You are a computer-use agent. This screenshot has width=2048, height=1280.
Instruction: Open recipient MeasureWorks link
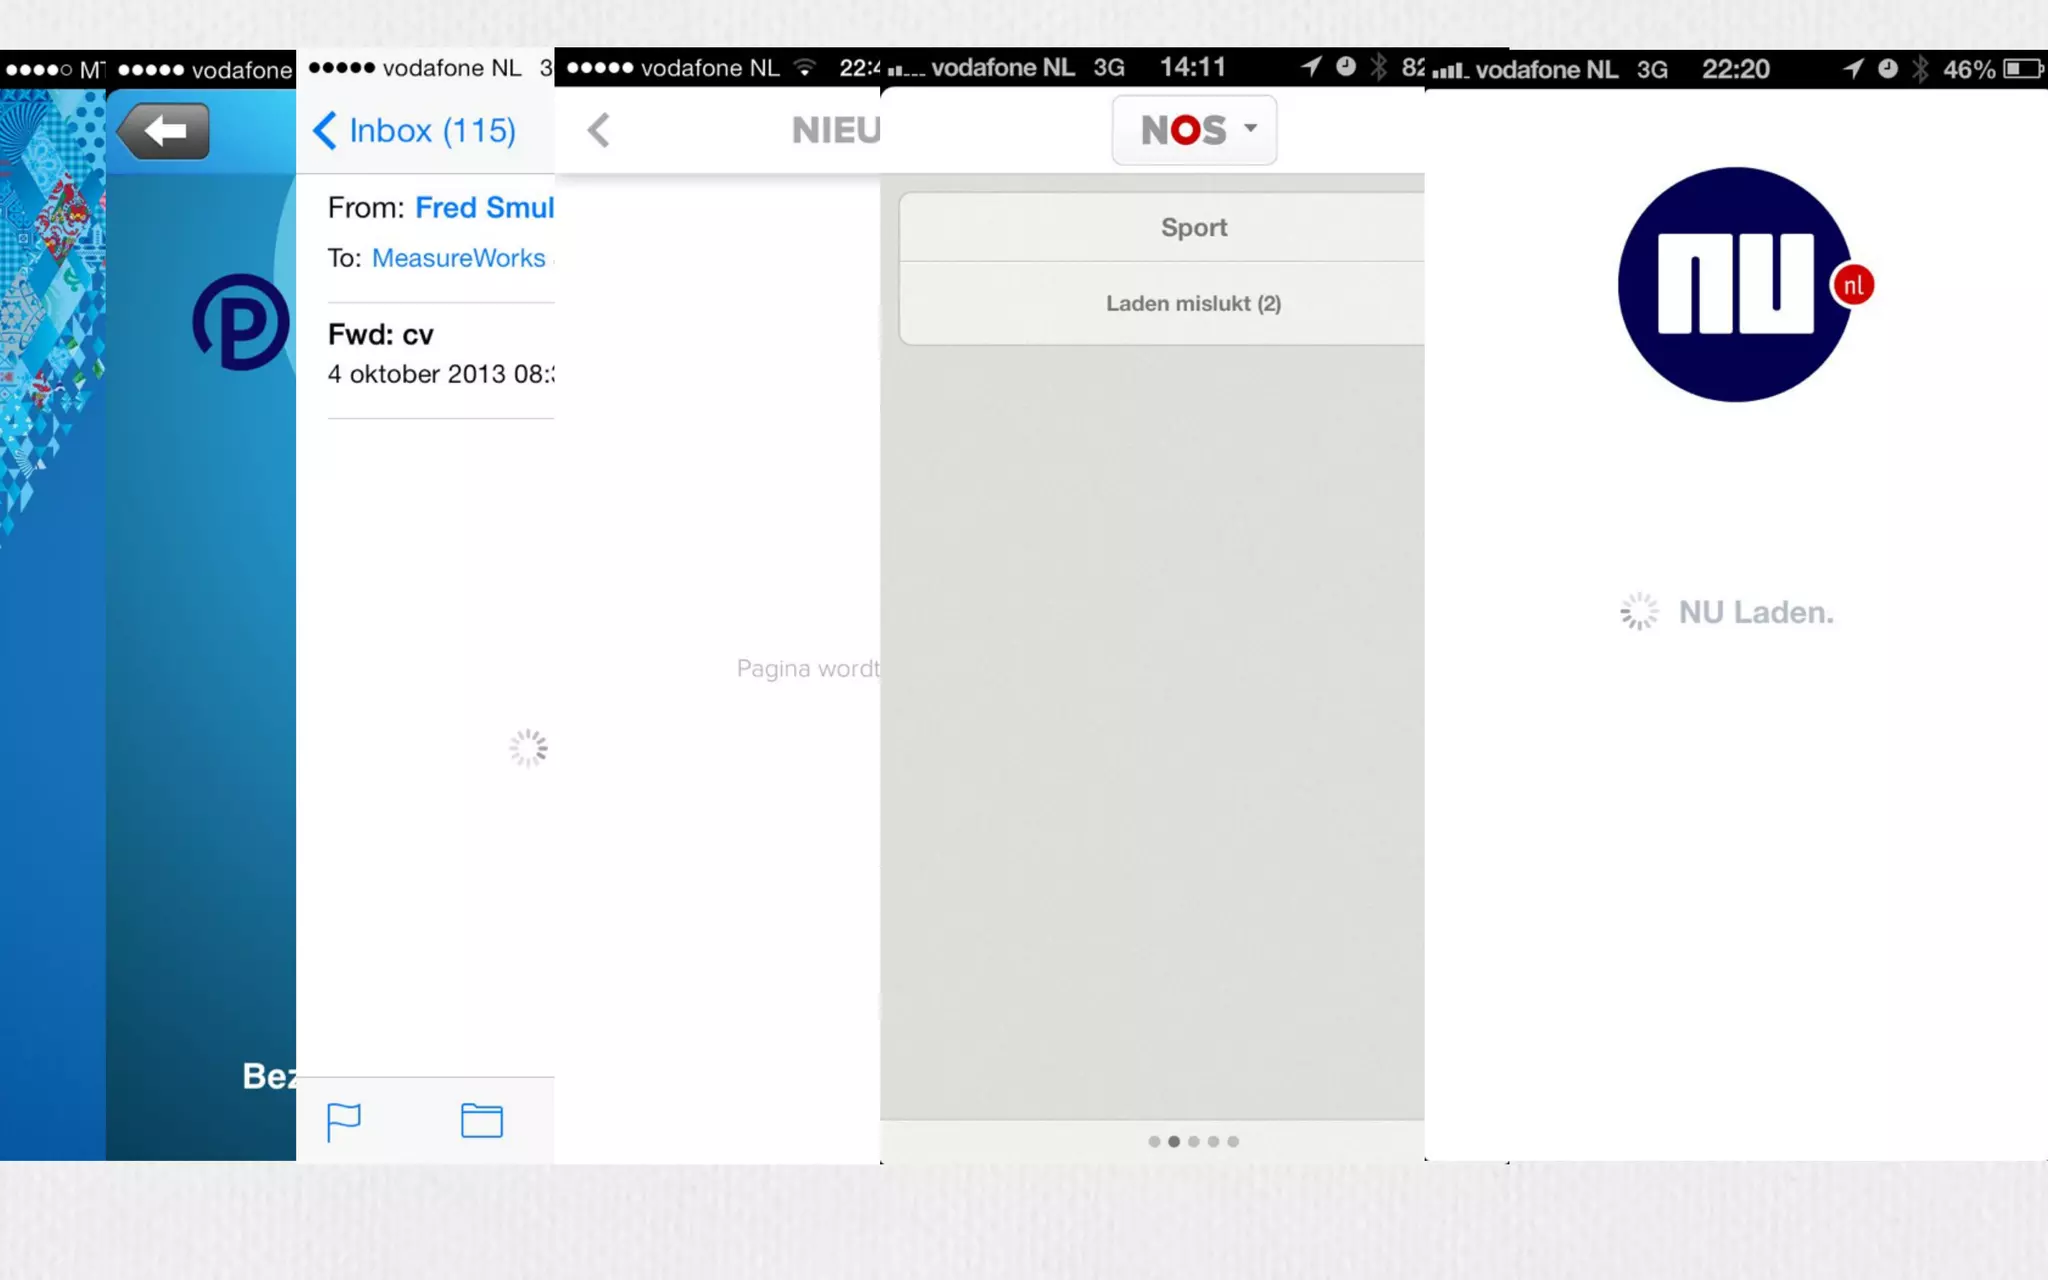(x=459, y=258)
